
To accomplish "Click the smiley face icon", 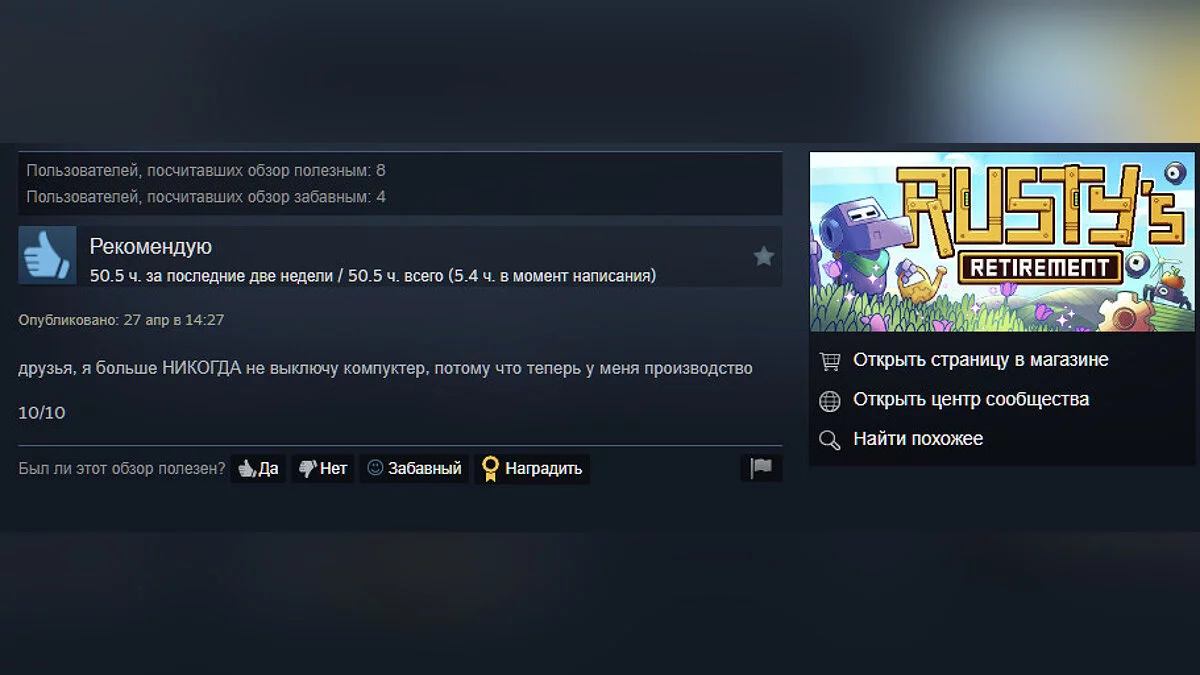I will 375,467.
